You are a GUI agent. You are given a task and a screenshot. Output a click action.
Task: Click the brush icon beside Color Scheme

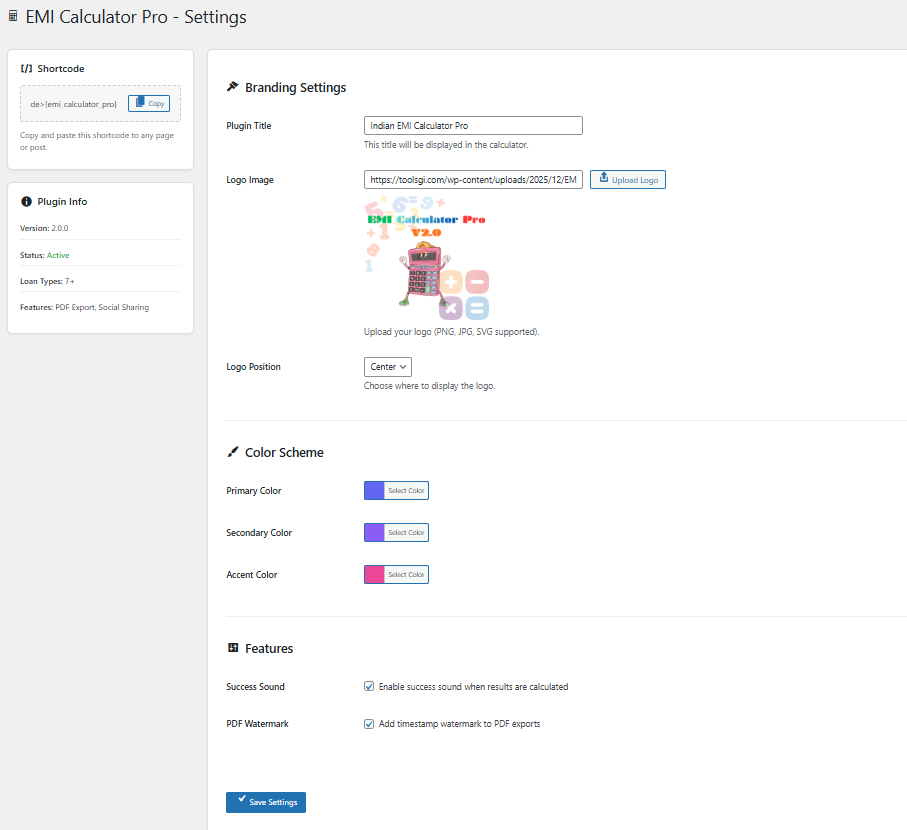233,452
